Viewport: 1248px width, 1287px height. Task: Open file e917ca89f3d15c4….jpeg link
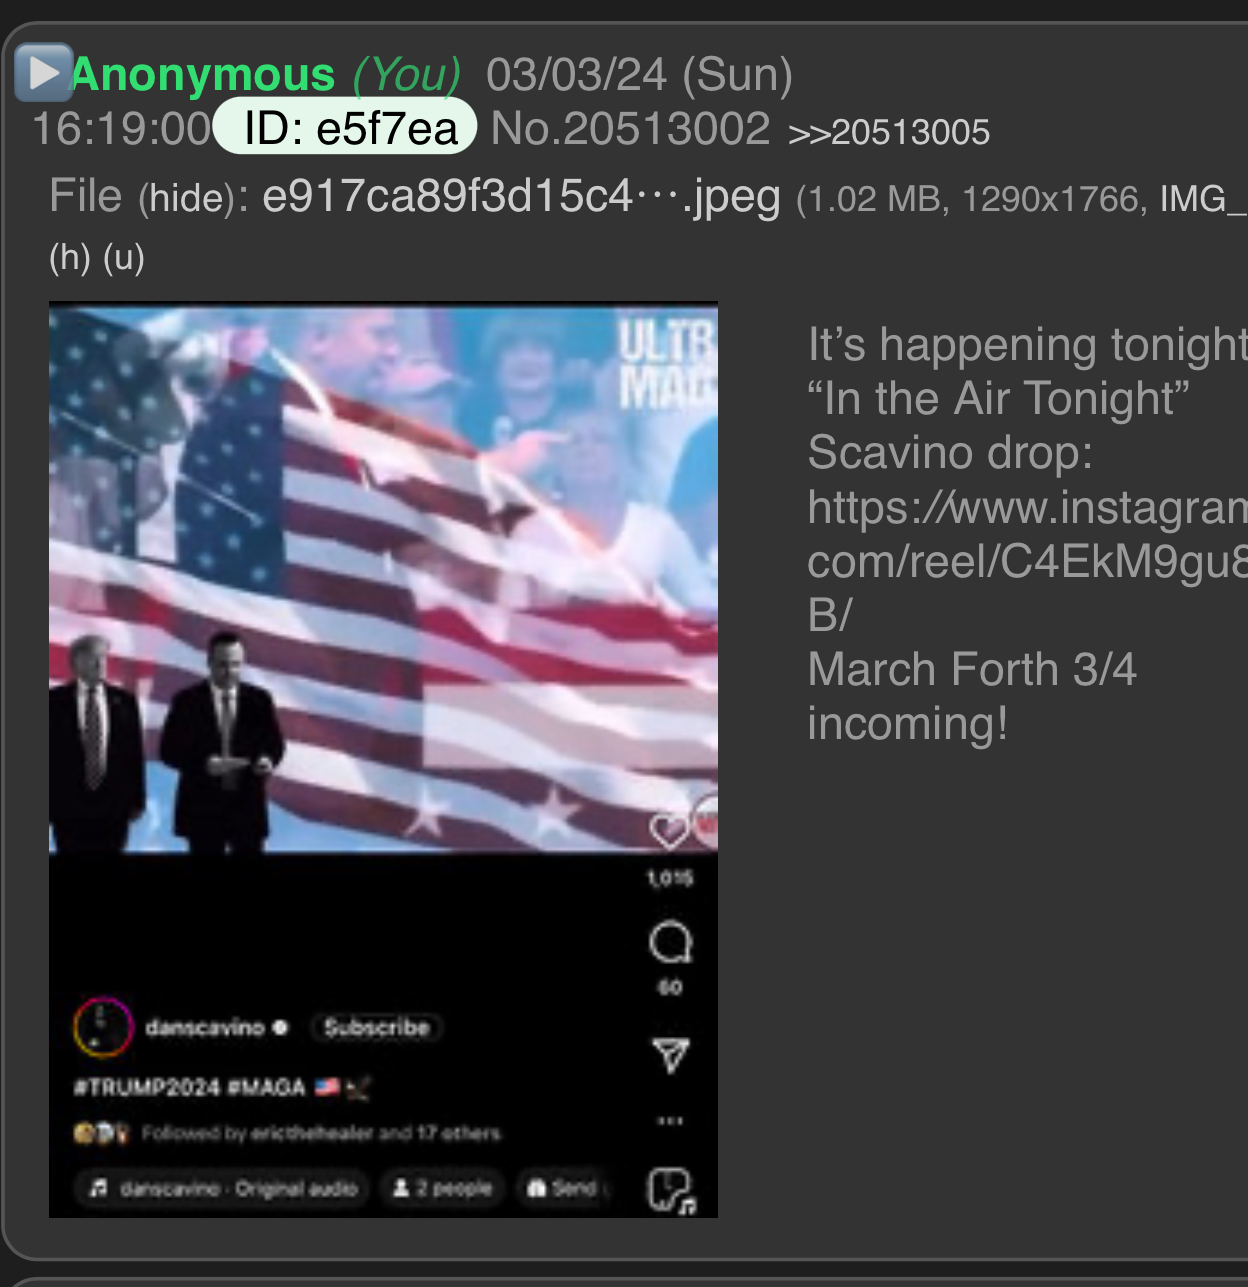(521, 197)
